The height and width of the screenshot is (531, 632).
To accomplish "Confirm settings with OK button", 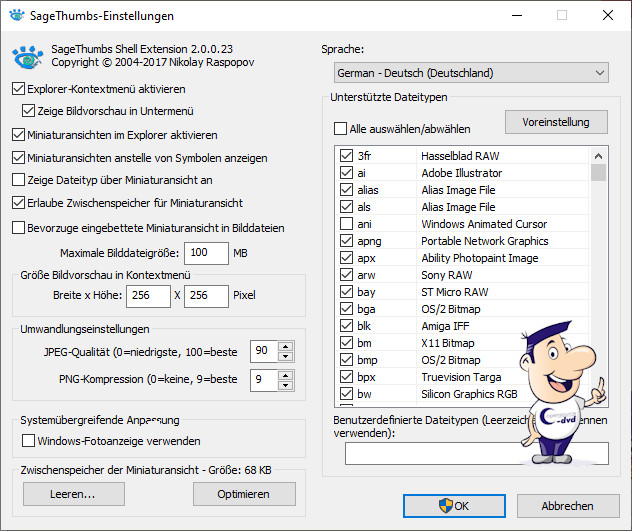I will point(453,506).
